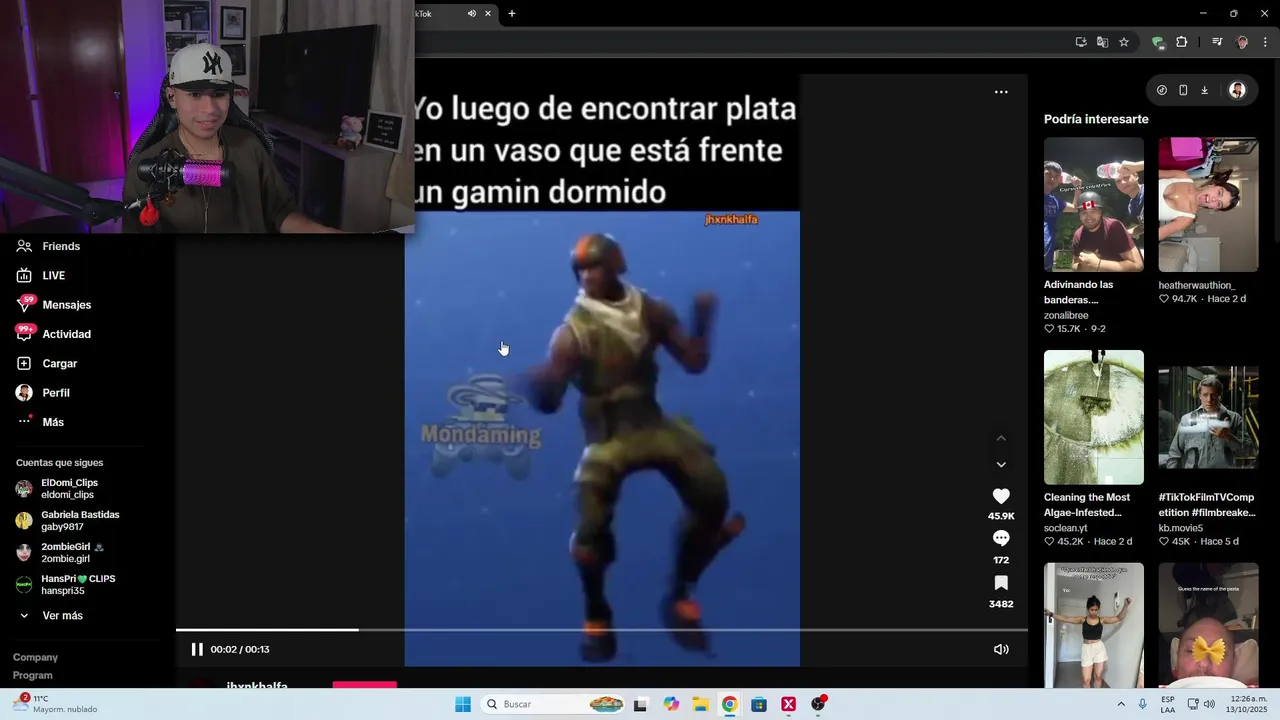Like the video with heart icon
This screenshot has height=720, width=1280.
click(x=1001, y=496)
